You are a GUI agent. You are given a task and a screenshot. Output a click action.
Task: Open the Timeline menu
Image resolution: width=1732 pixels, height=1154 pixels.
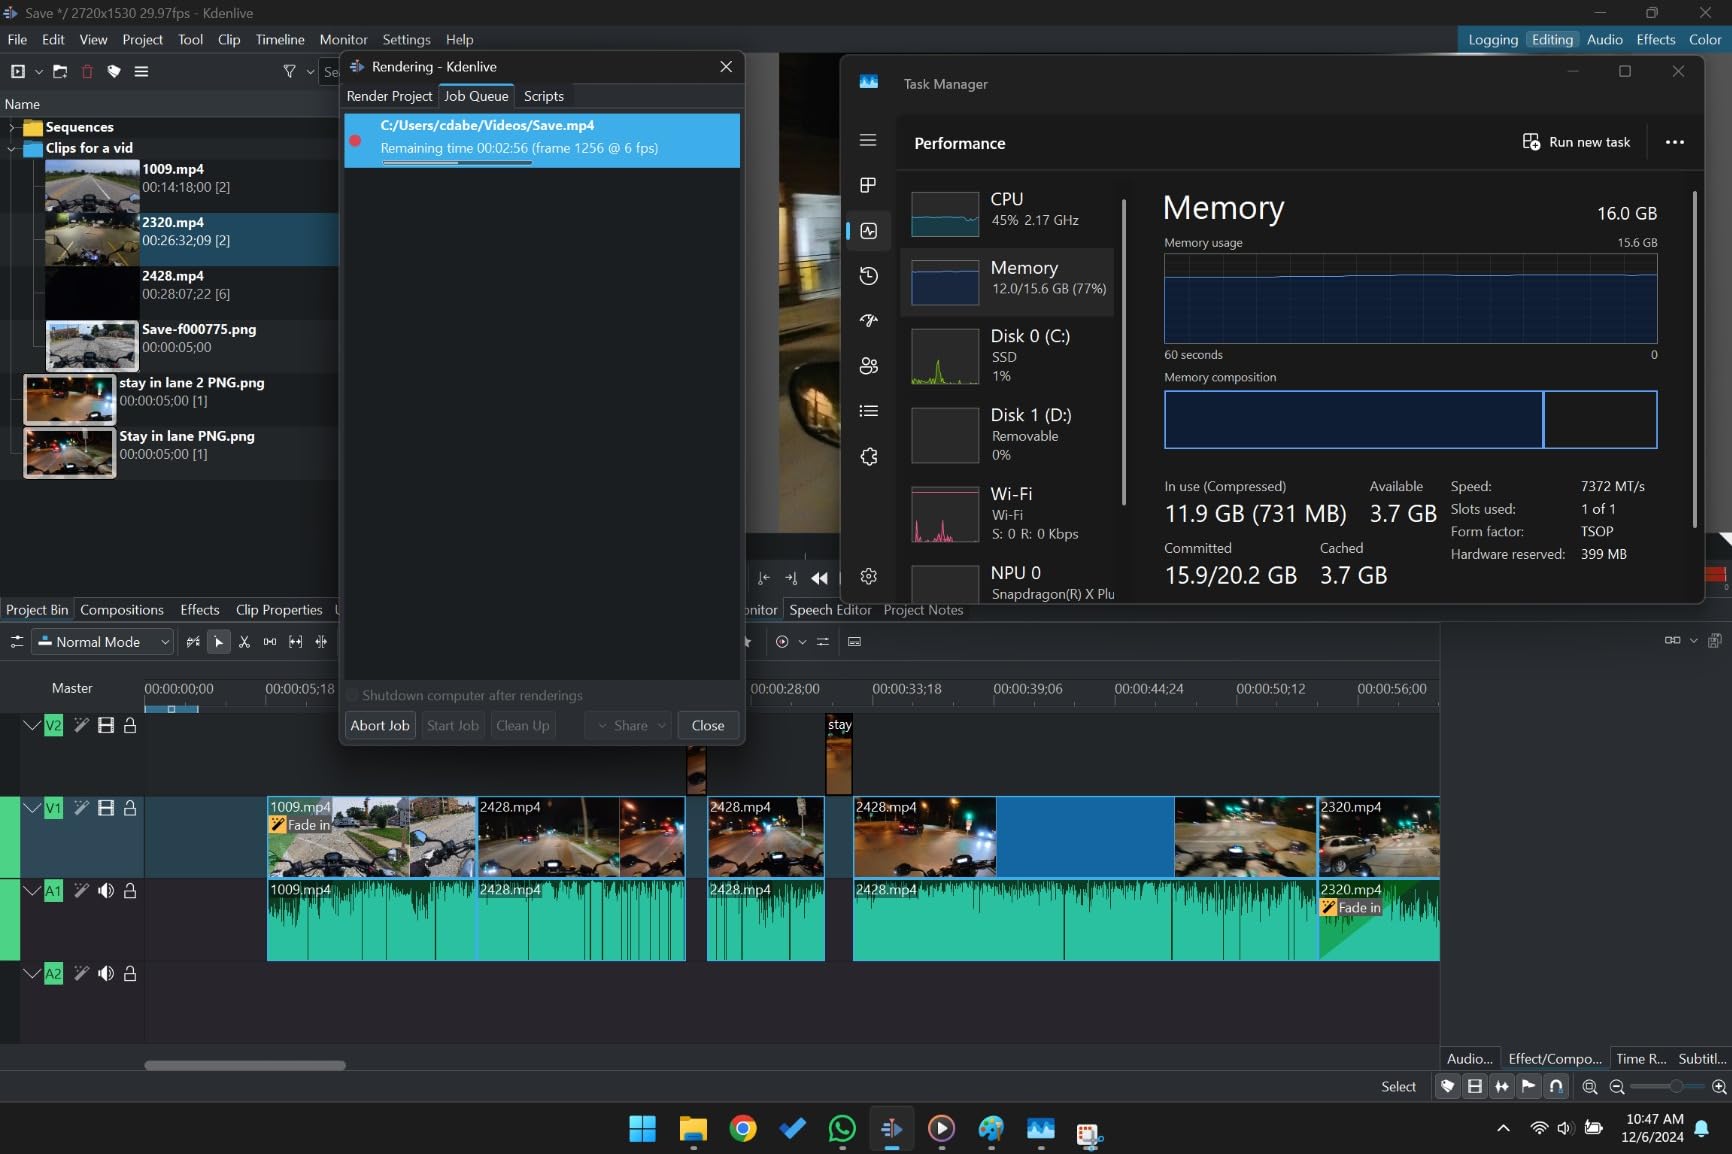(279, 40)
